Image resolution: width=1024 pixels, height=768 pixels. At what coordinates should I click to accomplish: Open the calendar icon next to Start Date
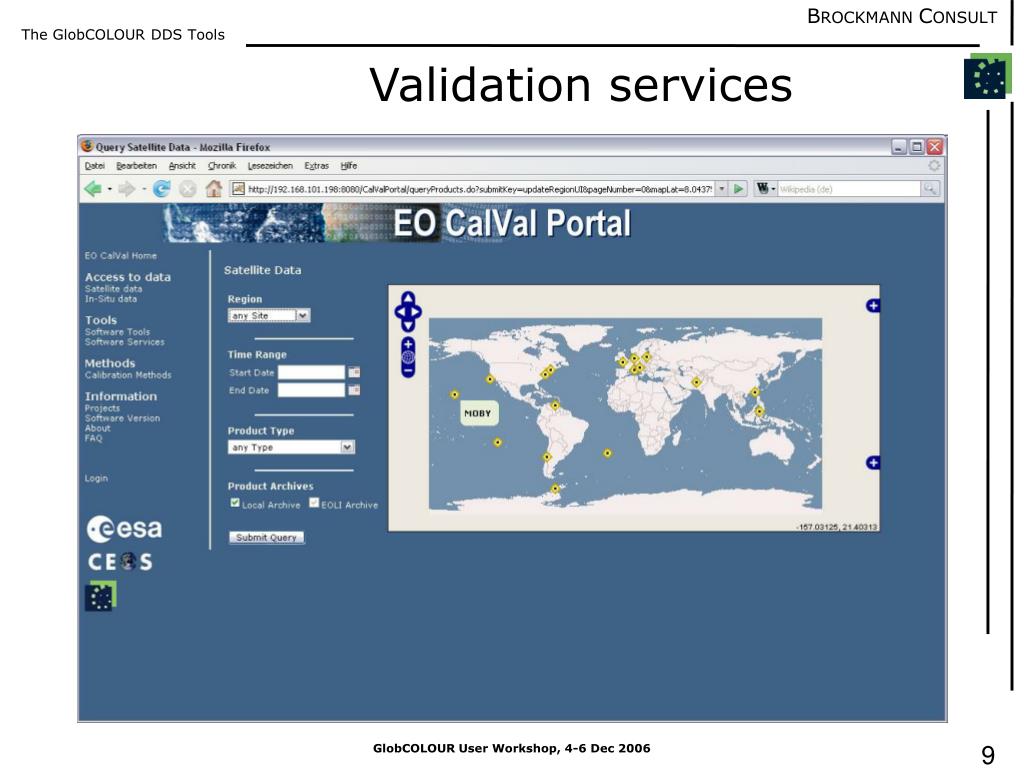pos(354,372)
